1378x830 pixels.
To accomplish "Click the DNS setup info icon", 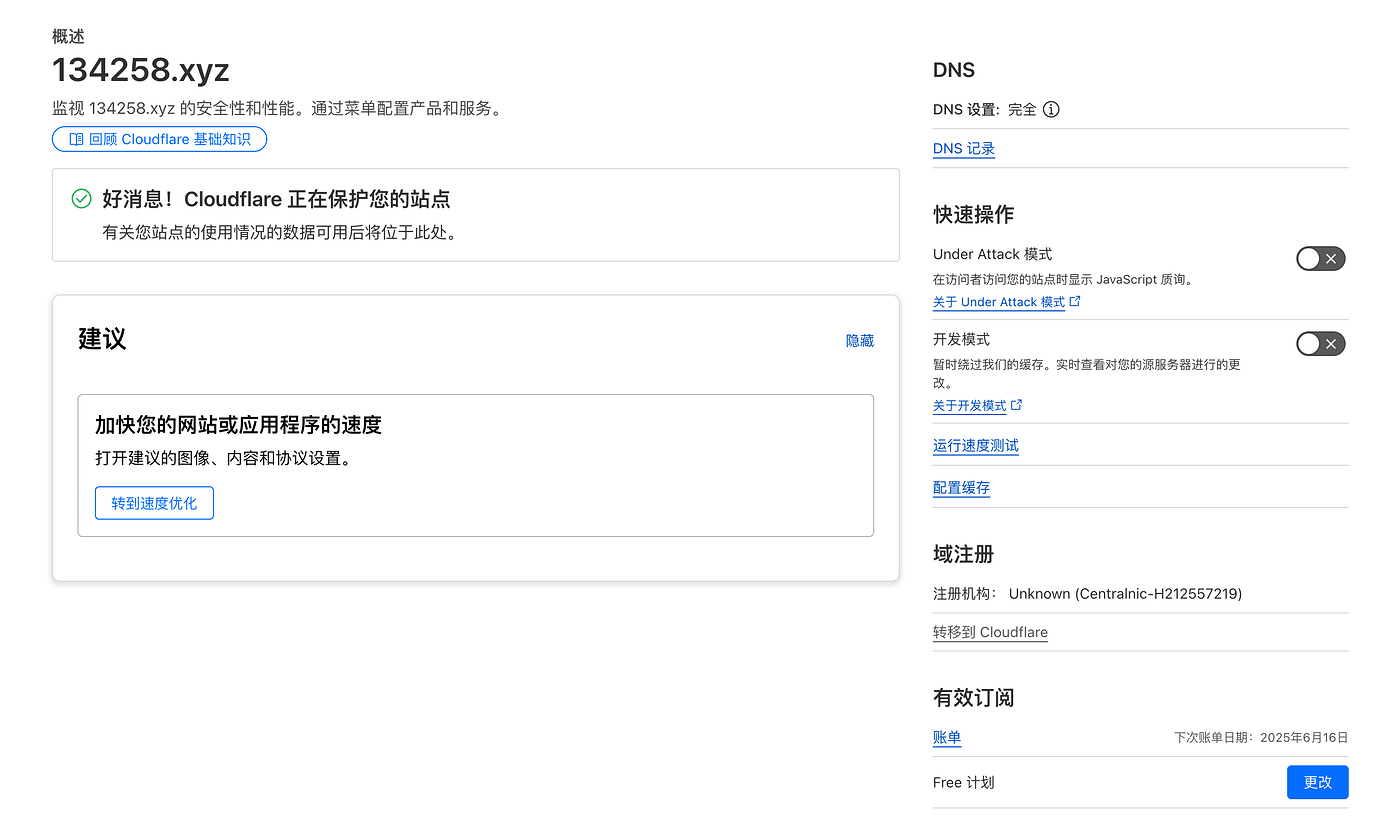I will [1051, 110].
